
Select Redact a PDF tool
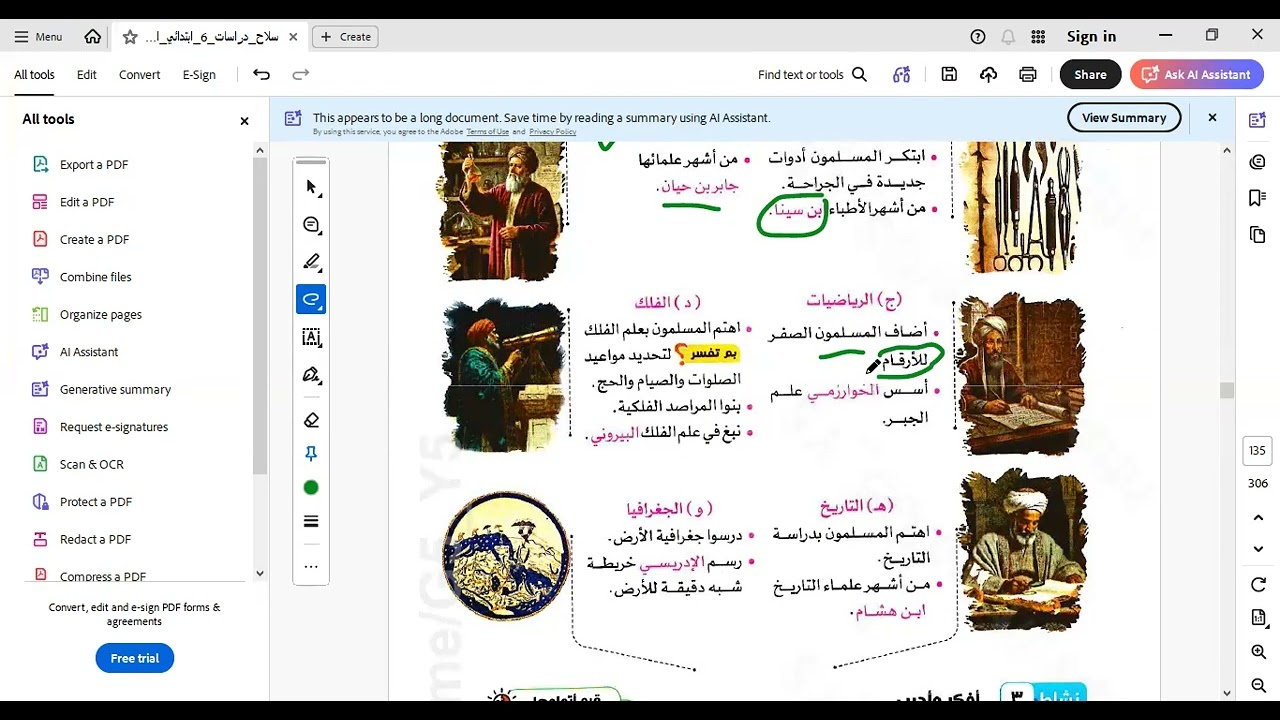pyautogui.click(x=95, y=540)
